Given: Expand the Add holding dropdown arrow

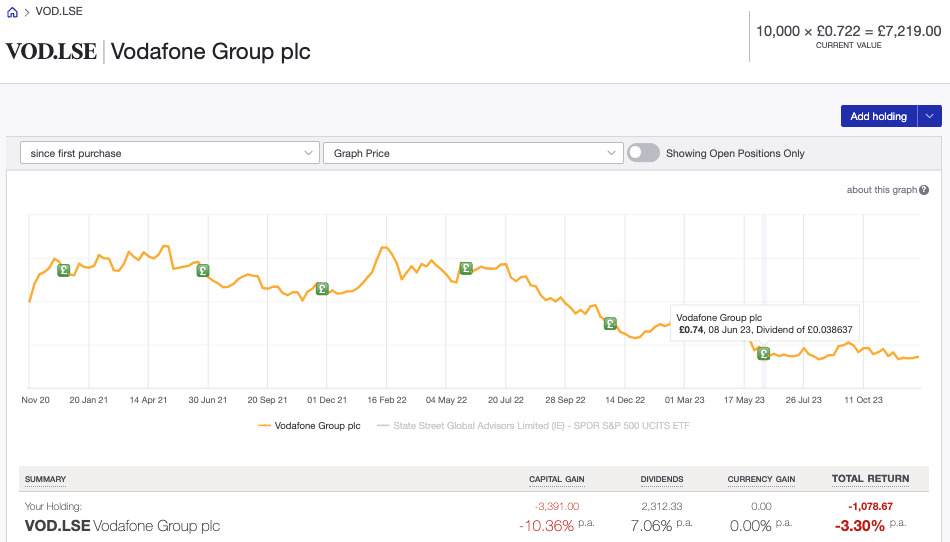Looking at the screenshot, I should [x=929, y=116].
